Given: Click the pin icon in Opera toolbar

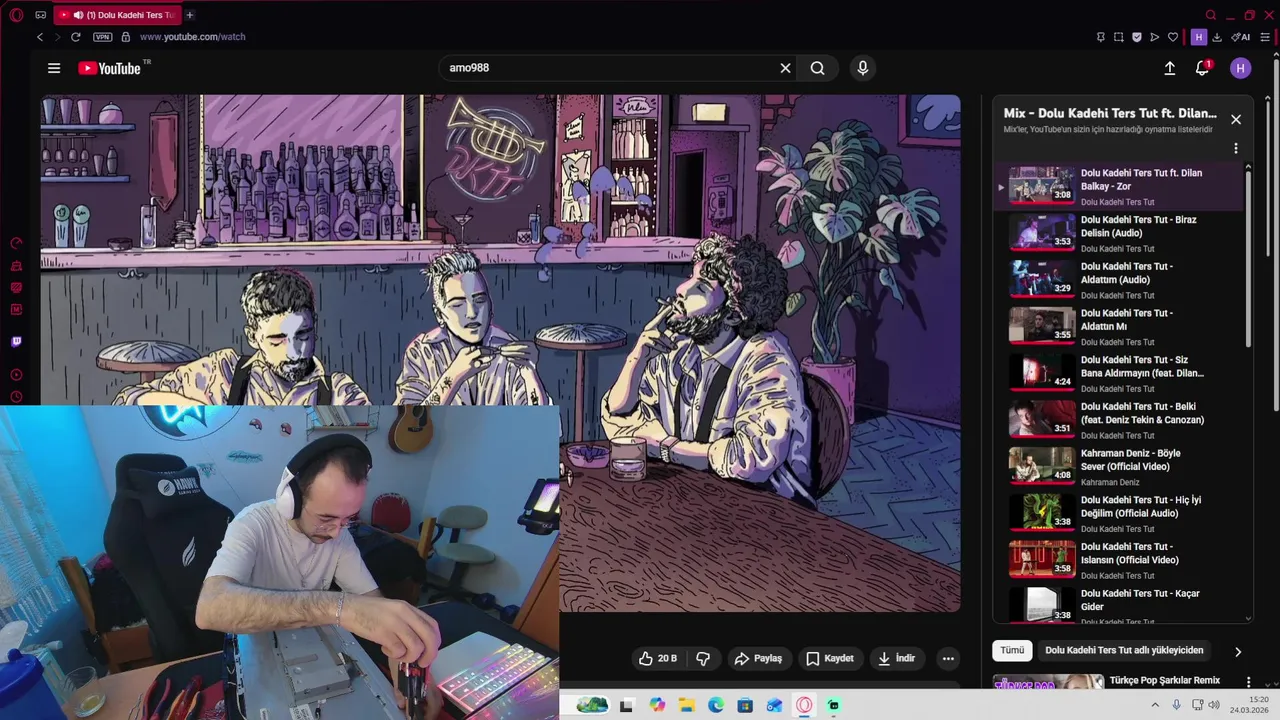Looking at the screenshot, I should click(1101, 37).
